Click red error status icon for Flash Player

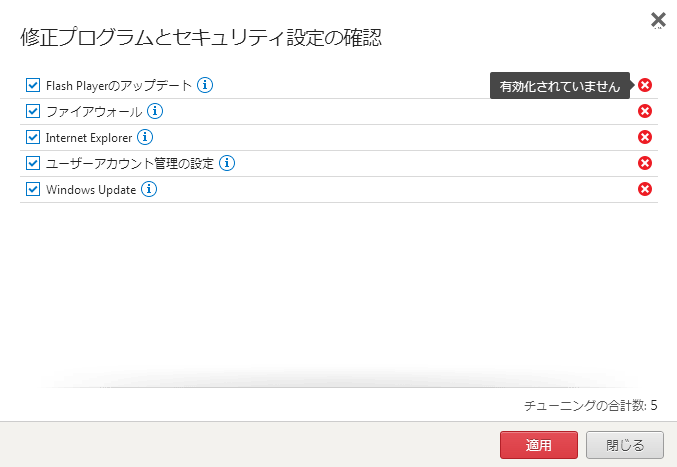[645, 85]
